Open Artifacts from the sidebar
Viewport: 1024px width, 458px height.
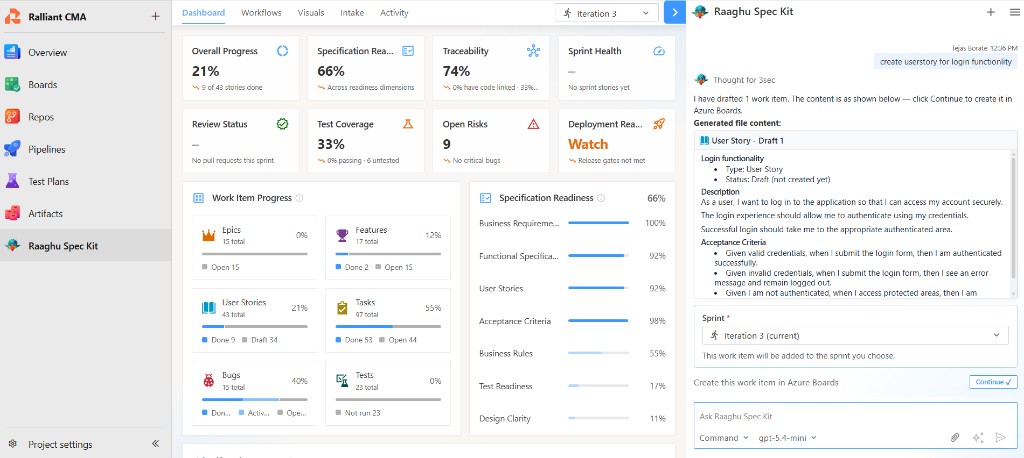86,213
